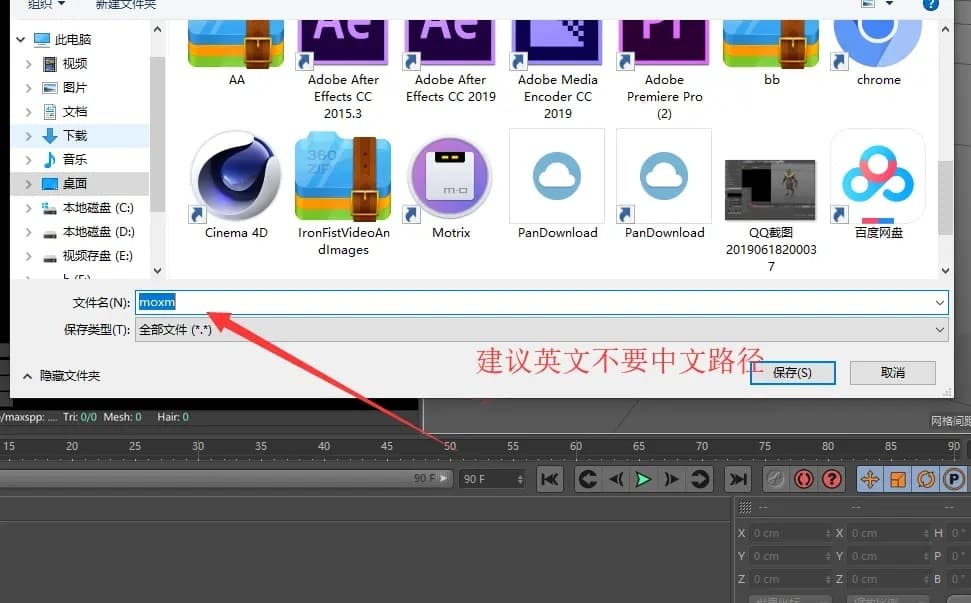Select the AA archive file
This screenshot has width=971, height=603.
[236, 52]
